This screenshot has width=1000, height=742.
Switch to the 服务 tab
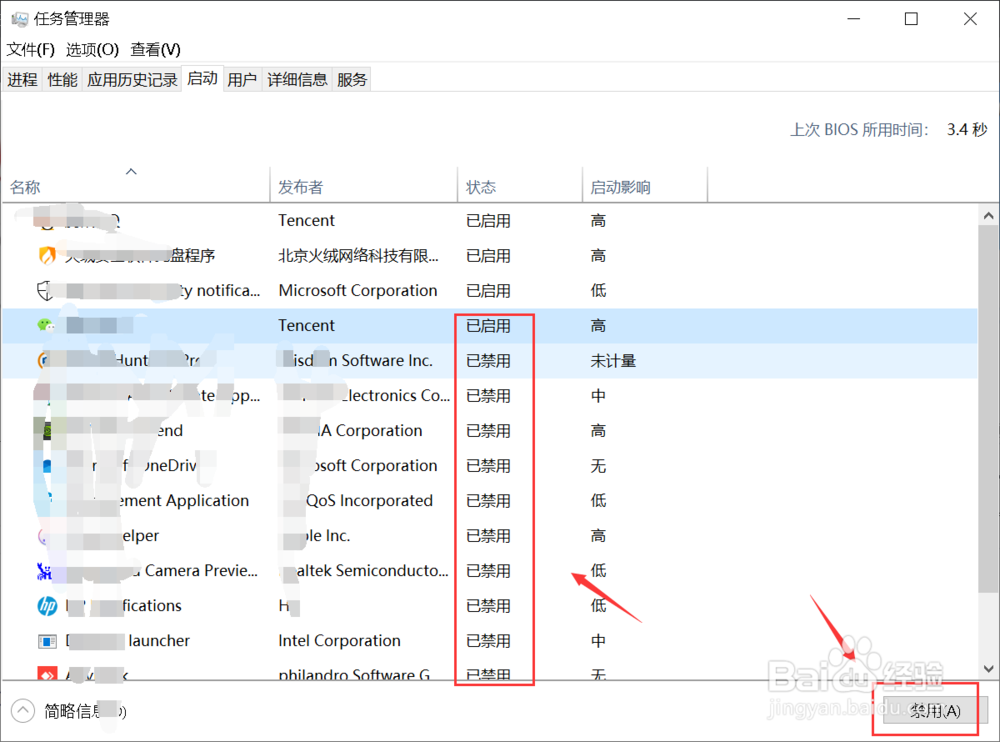click(x=352, y=80)
